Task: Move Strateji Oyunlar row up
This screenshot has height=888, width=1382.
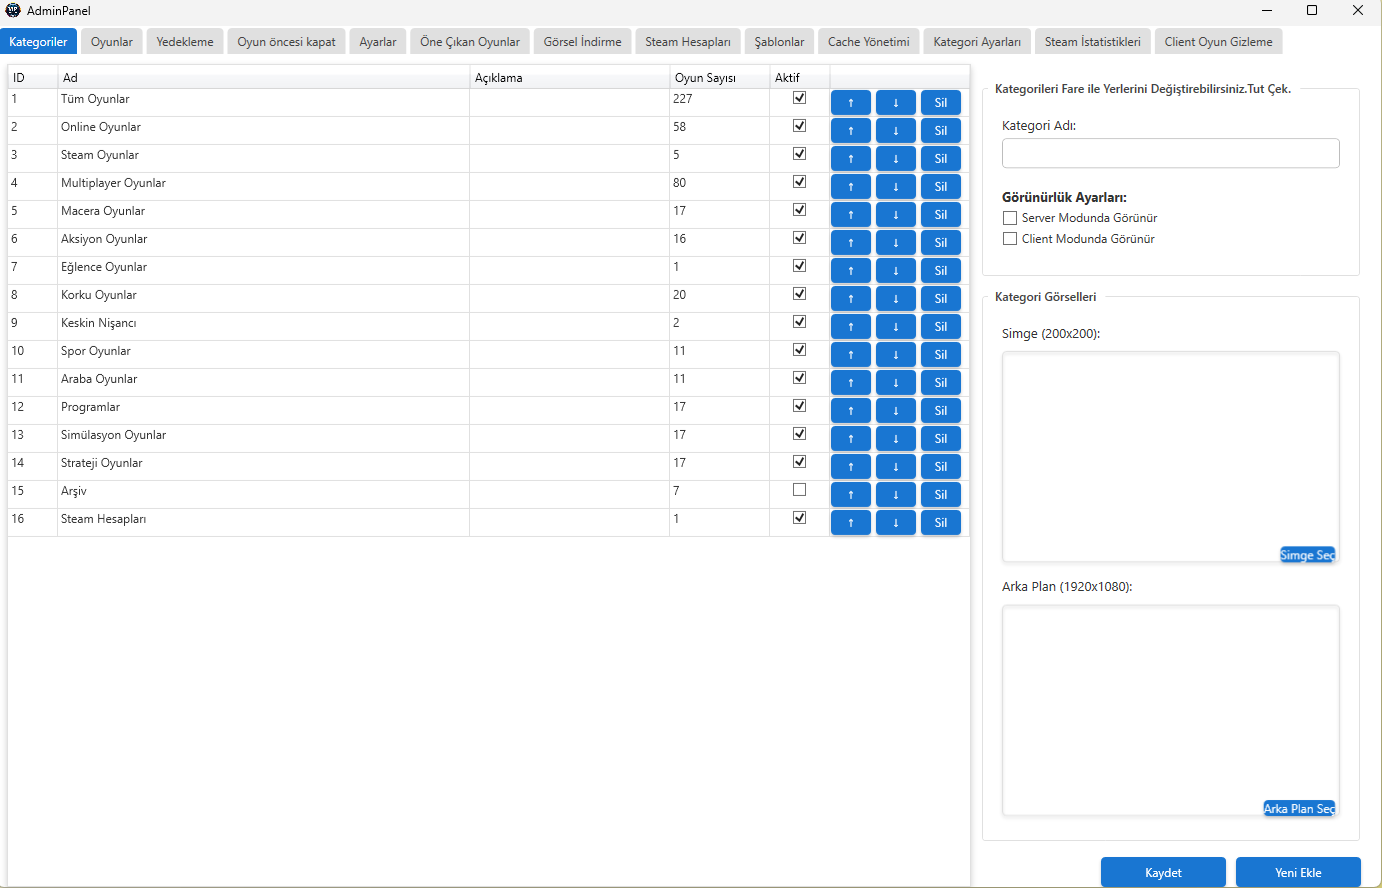Action: [x=851, y=466]
